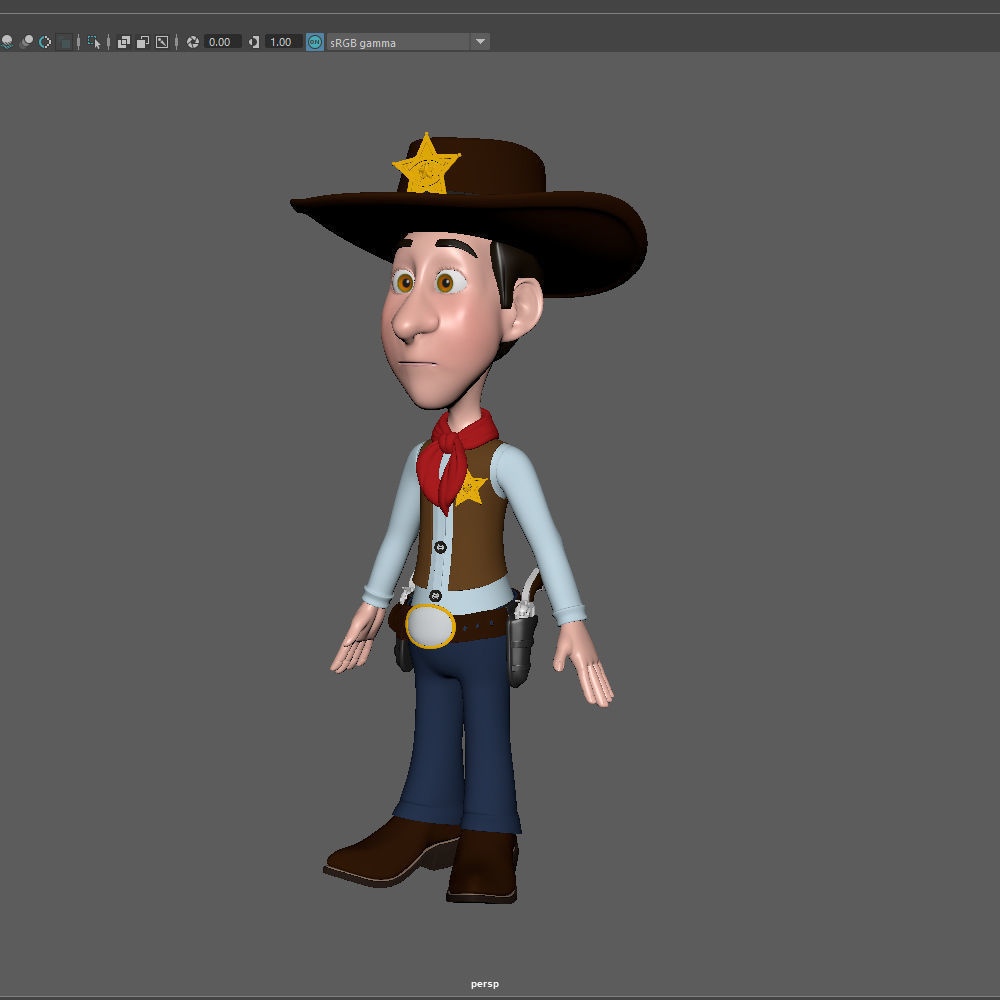Toggle the XRay joints icon
1000x1000 pixels.
(x=162, y=42)
